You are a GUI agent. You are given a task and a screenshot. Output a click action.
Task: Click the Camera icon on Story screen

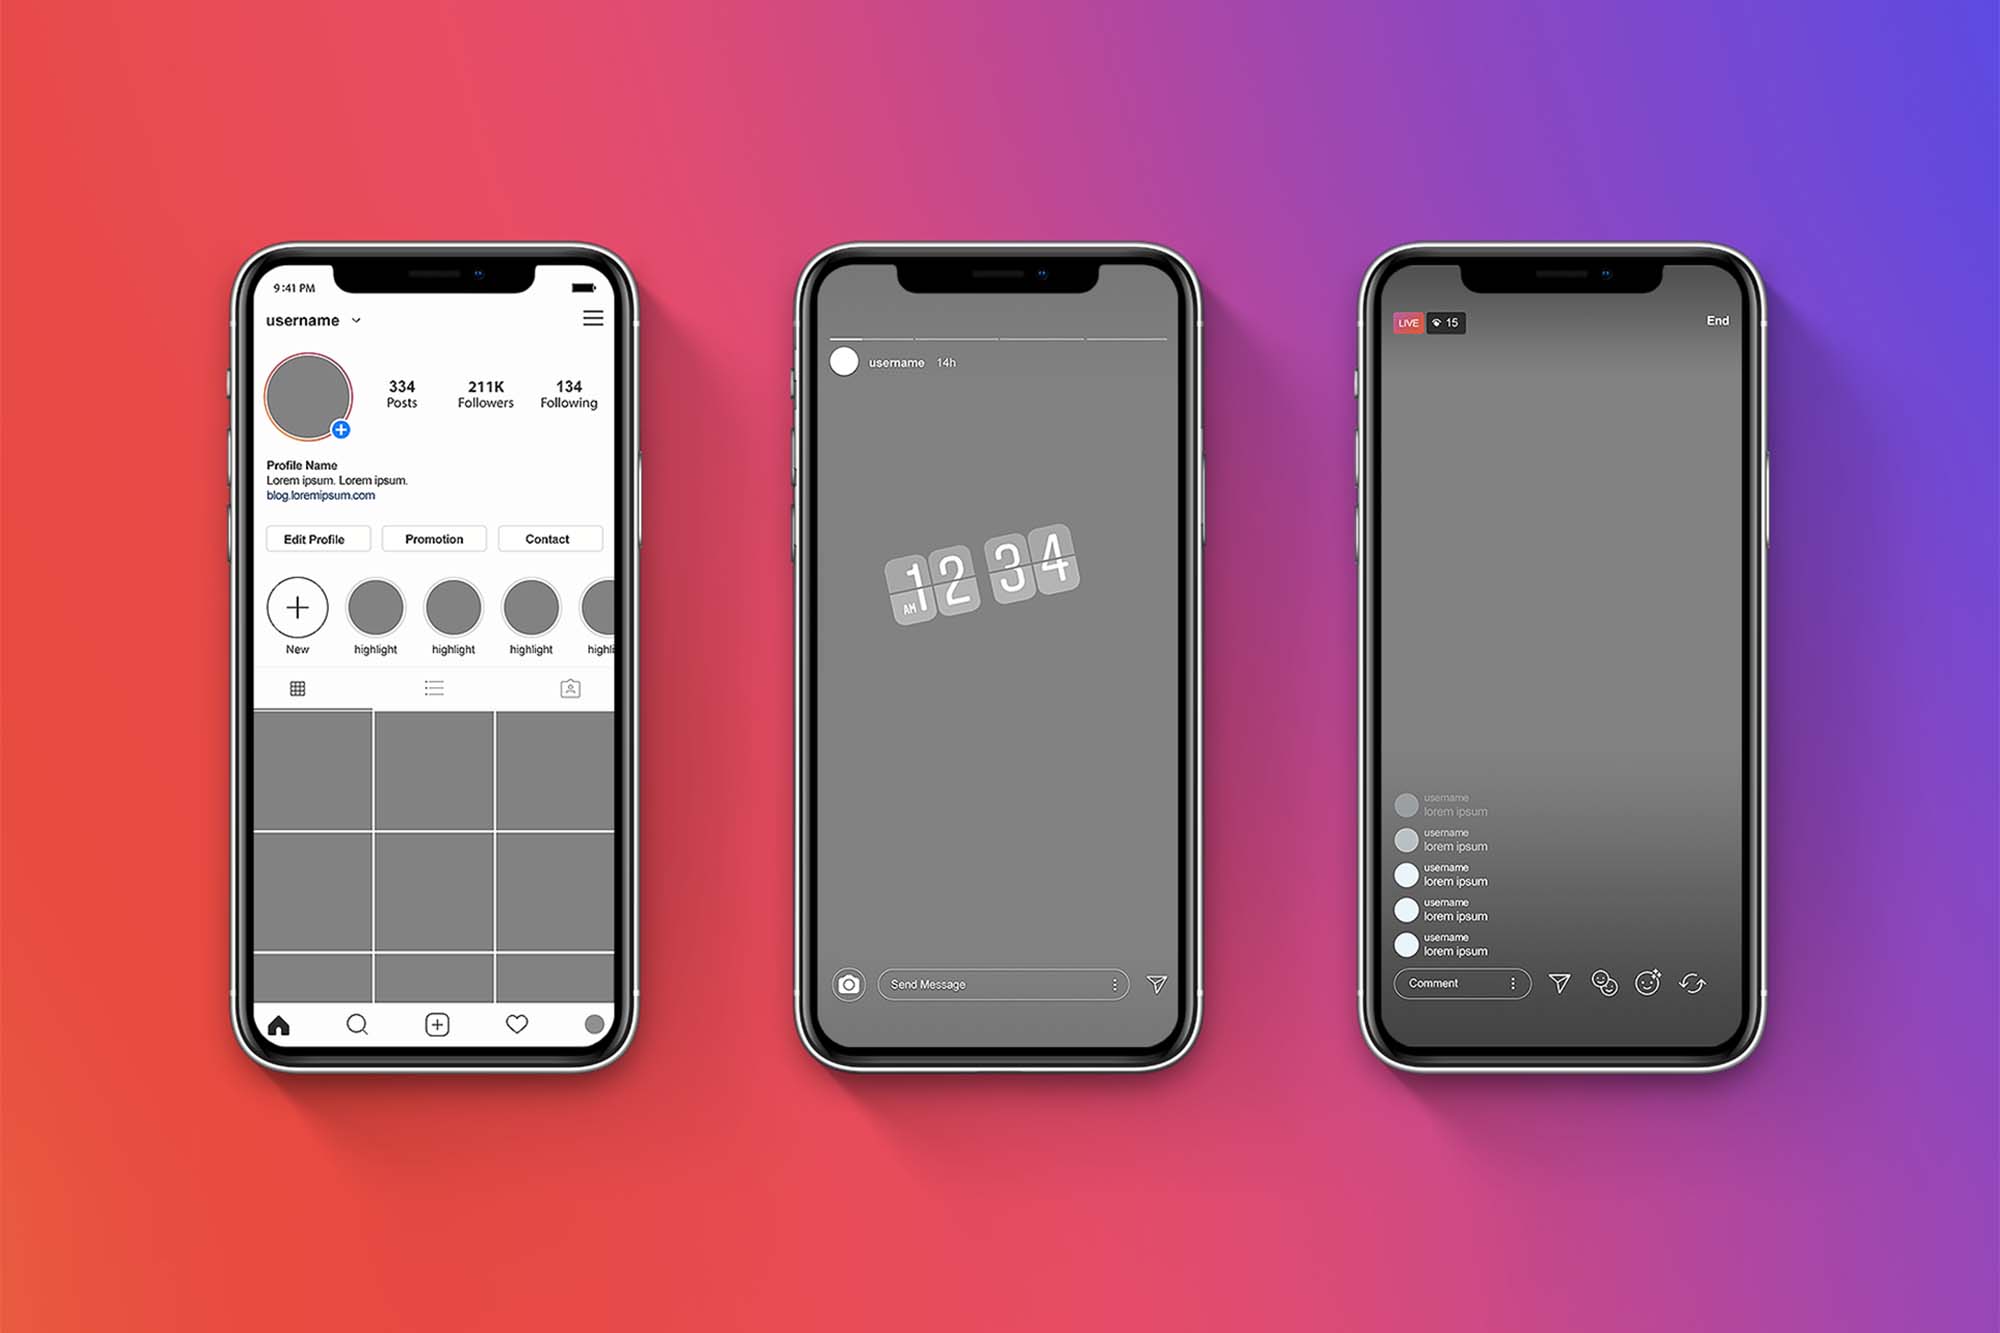click(x=849, y=982)
